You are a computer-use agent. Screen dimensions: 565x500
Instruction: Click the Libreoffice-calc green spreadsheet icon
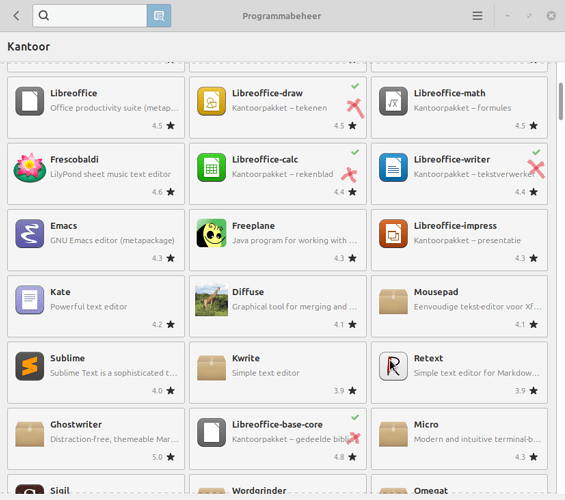pyautogui.click(x=212, y=167)
